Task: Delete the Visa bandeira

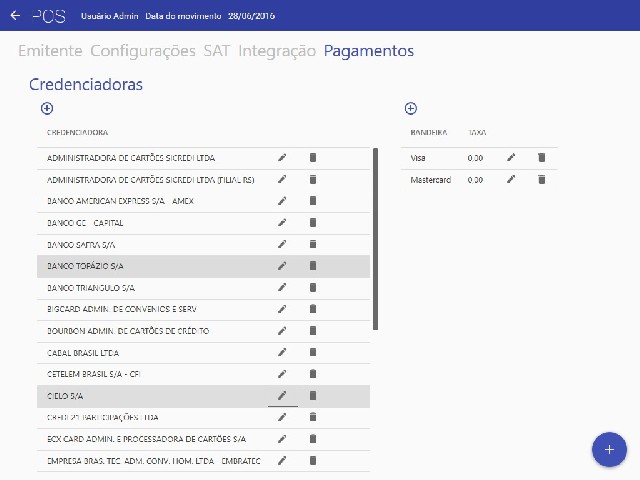Action: coord(542,158)
